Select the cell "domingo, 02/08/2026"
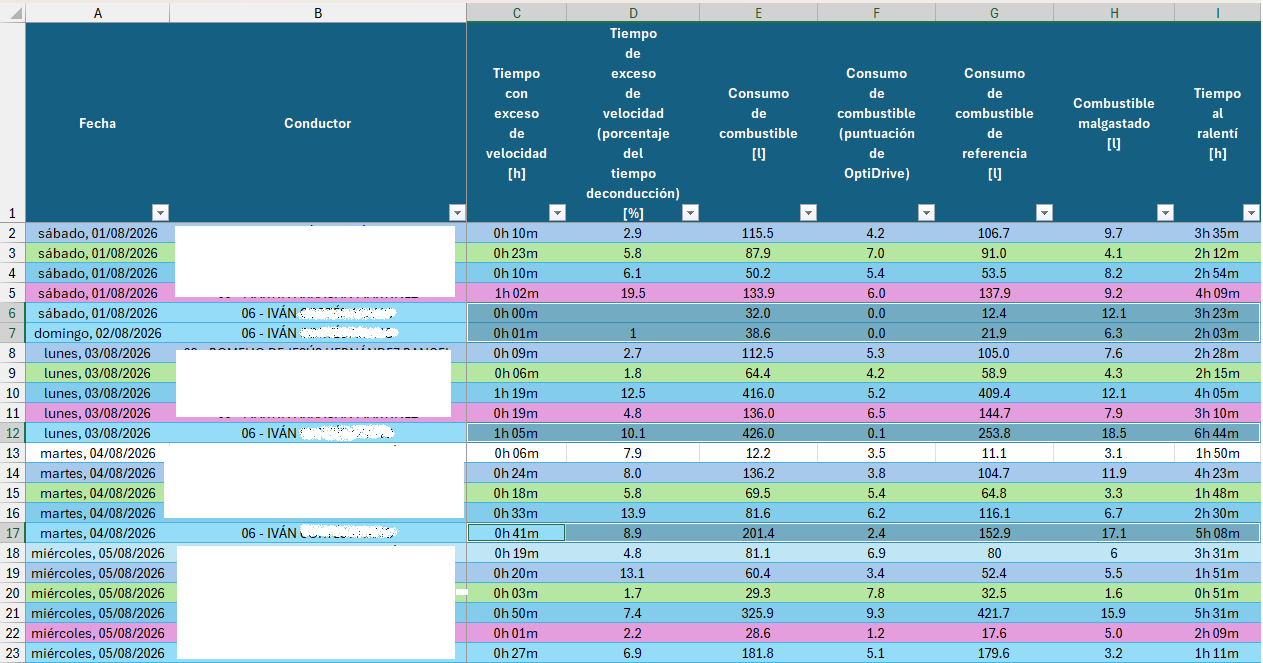 pos(98,333)
